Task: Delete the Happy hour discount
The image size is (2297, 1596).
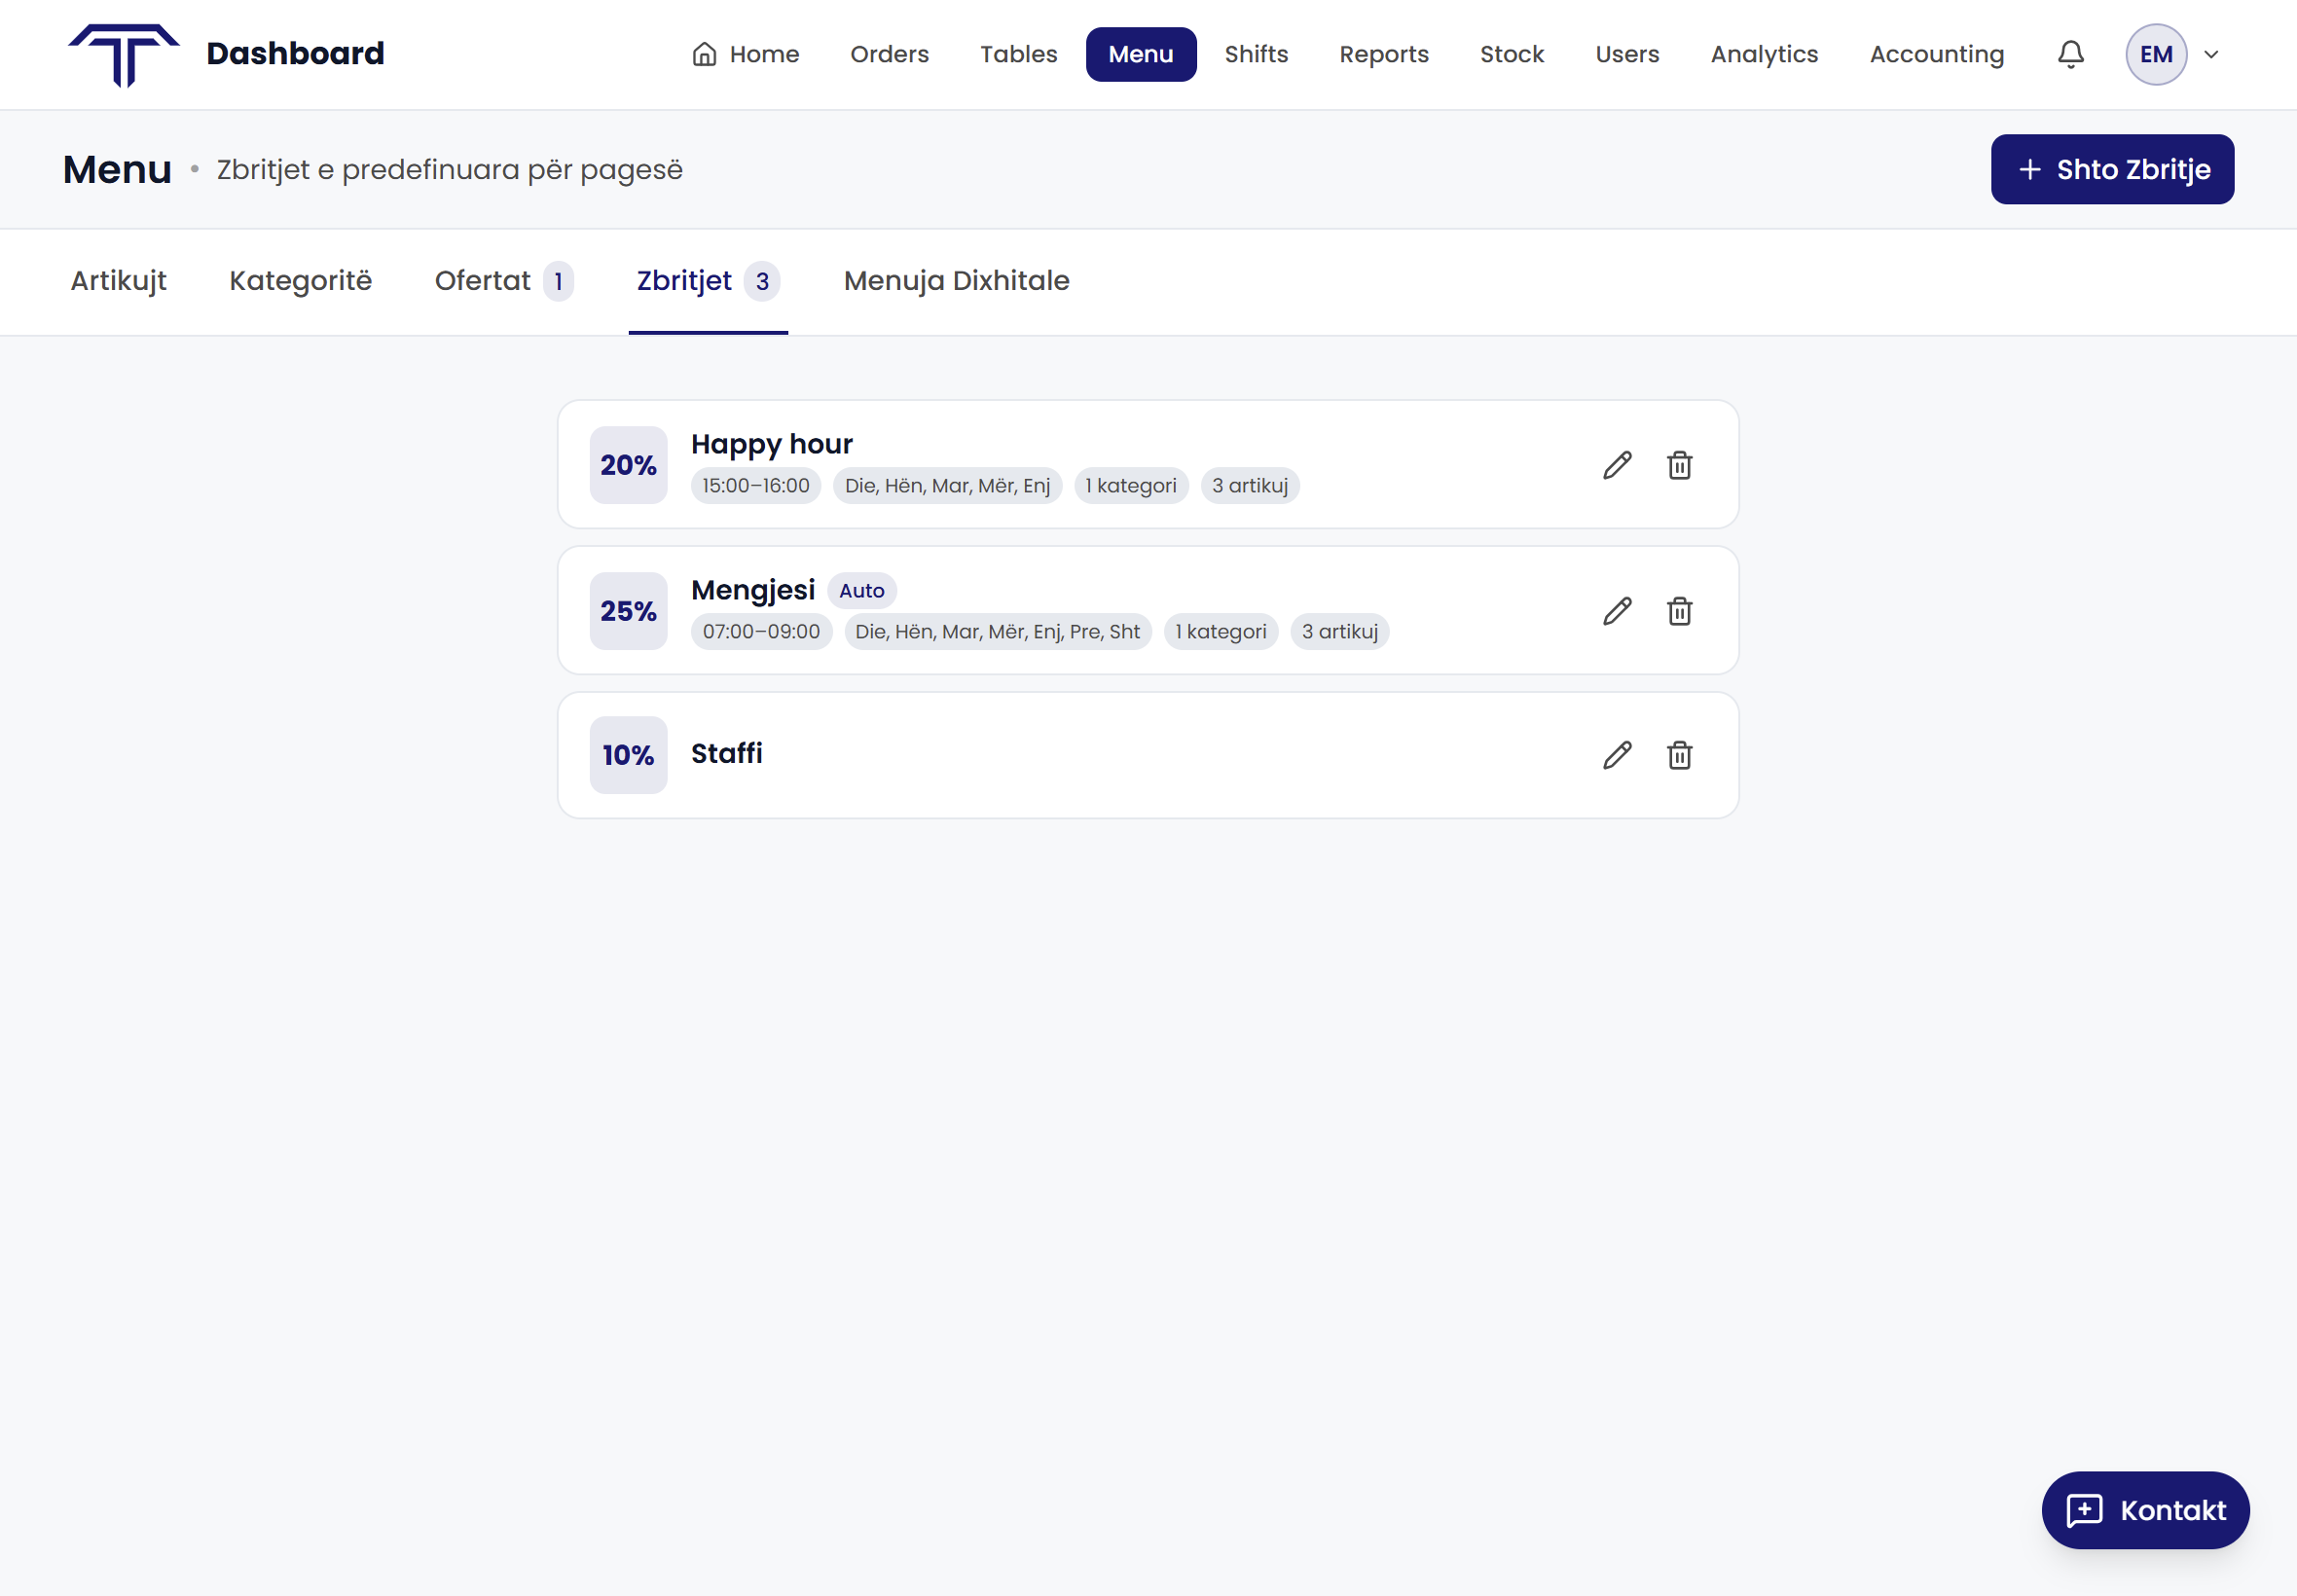Action: [1679, 465]
